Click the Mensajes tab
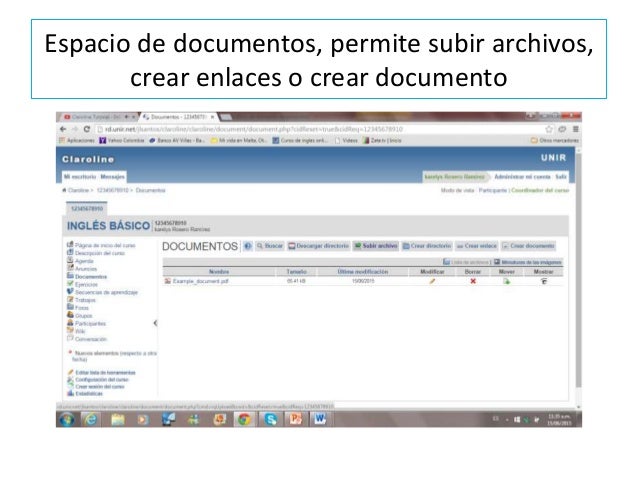 112,177
